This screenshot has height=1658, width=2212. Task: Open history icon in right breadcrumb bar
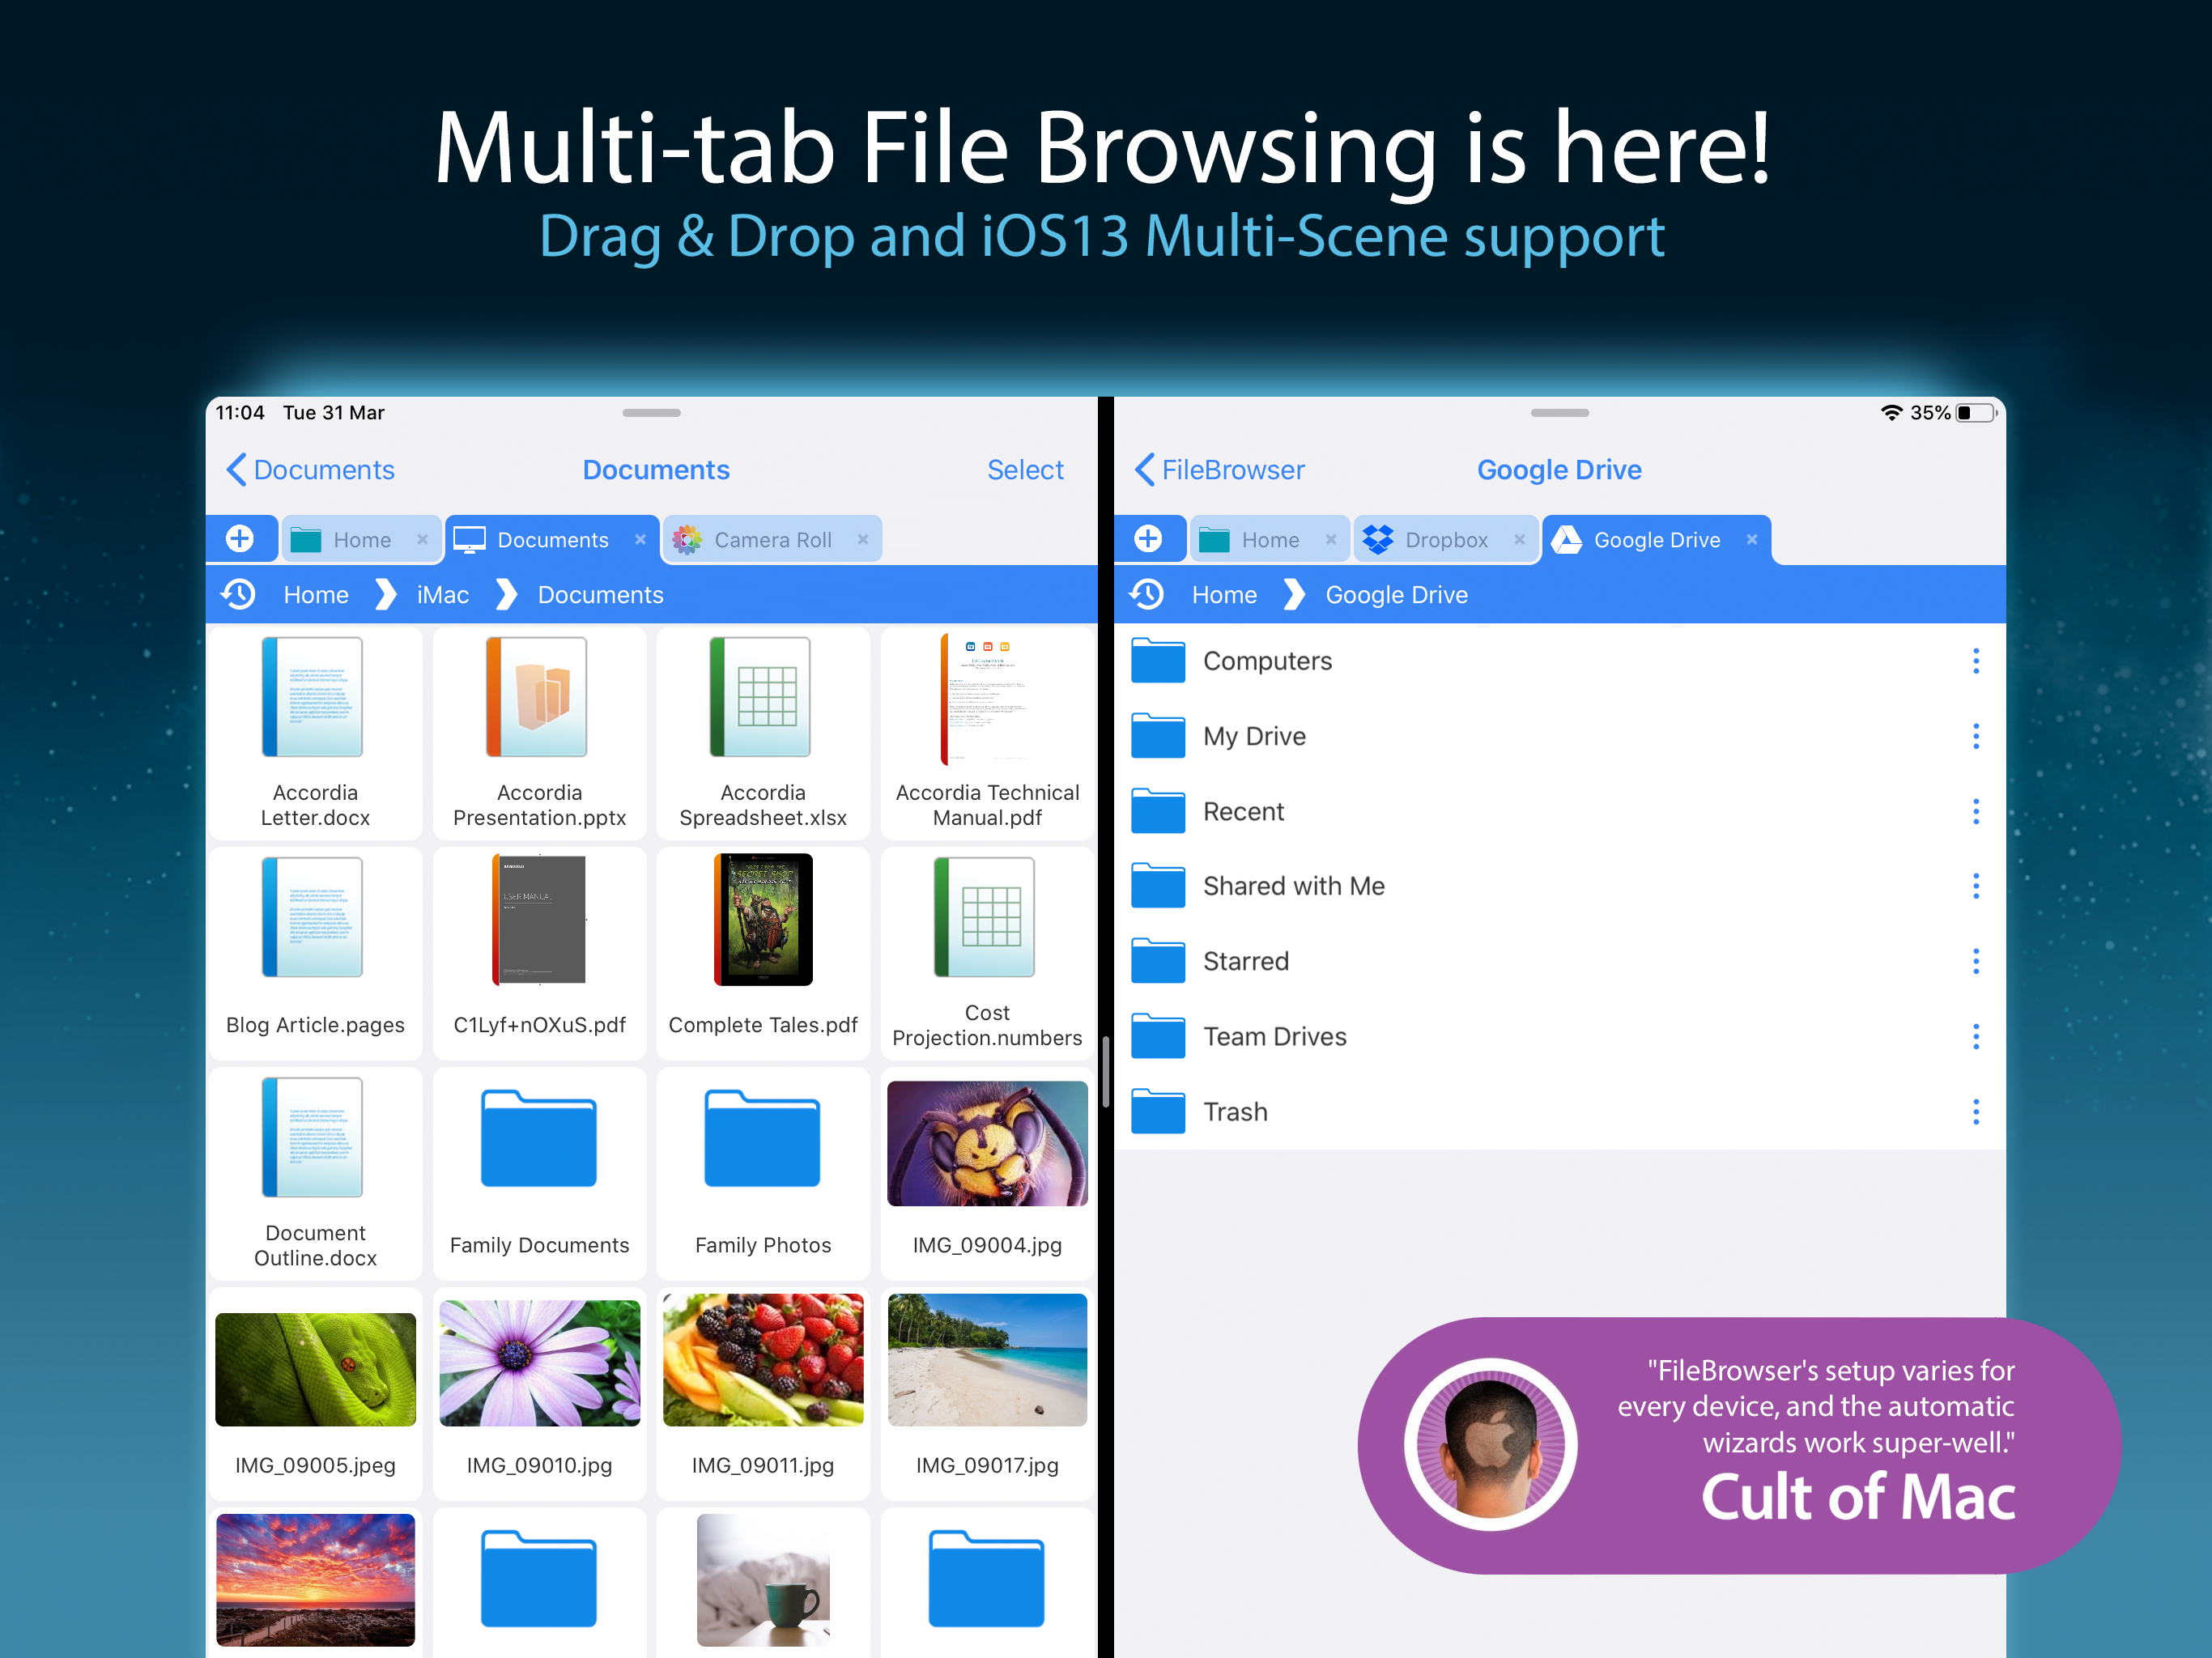pos(1147,595)
